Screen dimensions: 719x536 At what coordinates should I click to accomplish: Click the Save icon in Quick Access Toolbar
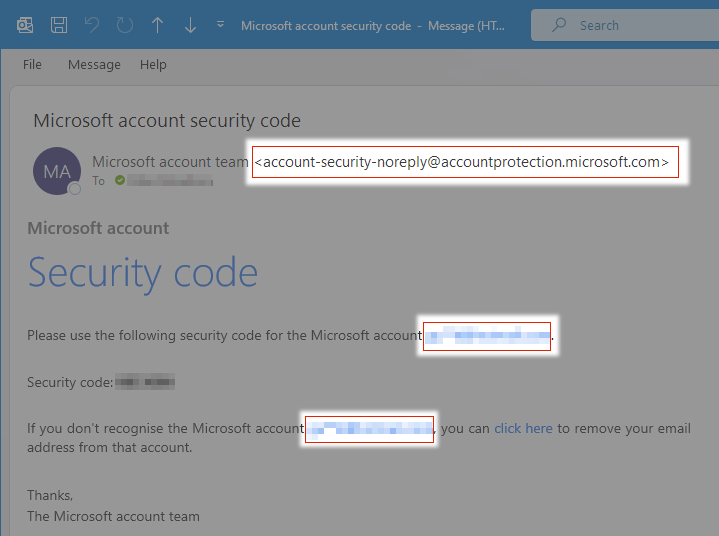pos(59,25)
